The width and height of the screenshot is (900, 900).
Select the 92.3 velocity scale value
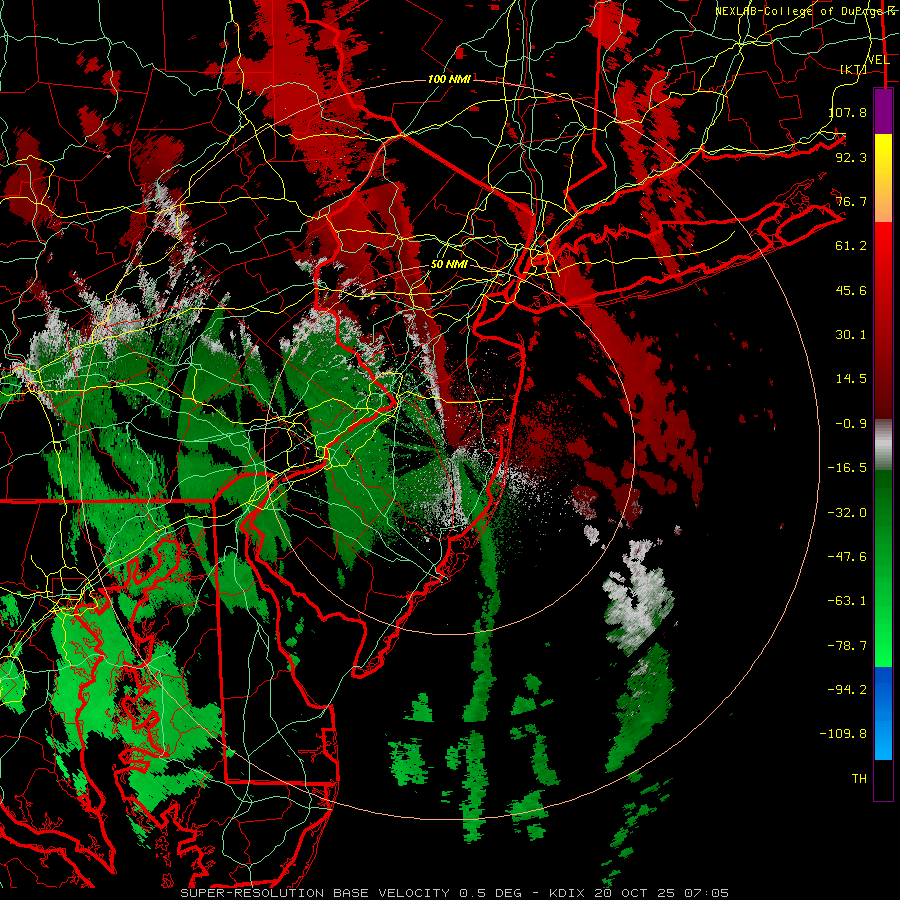[x=851, y=157]
